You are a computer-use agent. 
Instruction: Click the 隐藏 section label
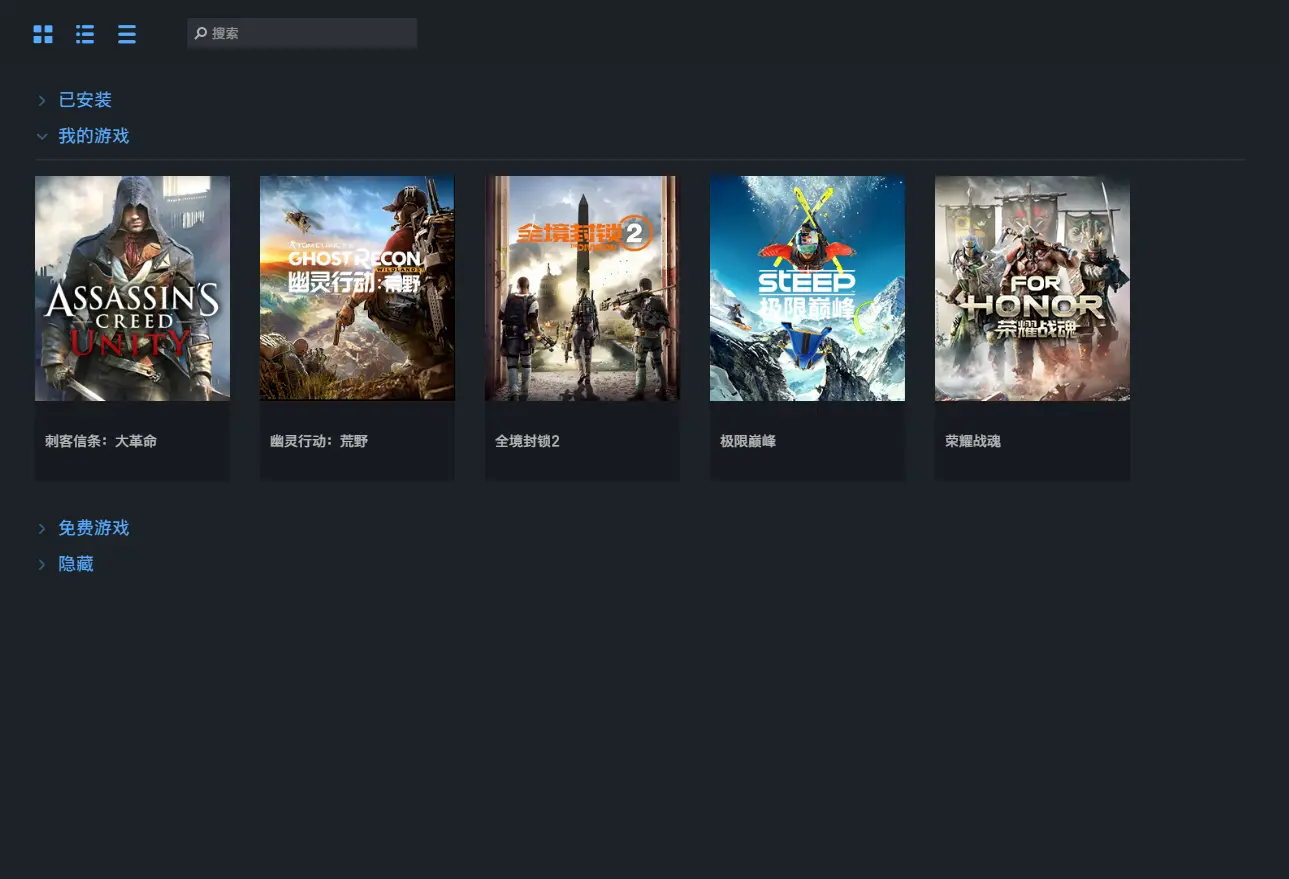[x=76, y=564]
